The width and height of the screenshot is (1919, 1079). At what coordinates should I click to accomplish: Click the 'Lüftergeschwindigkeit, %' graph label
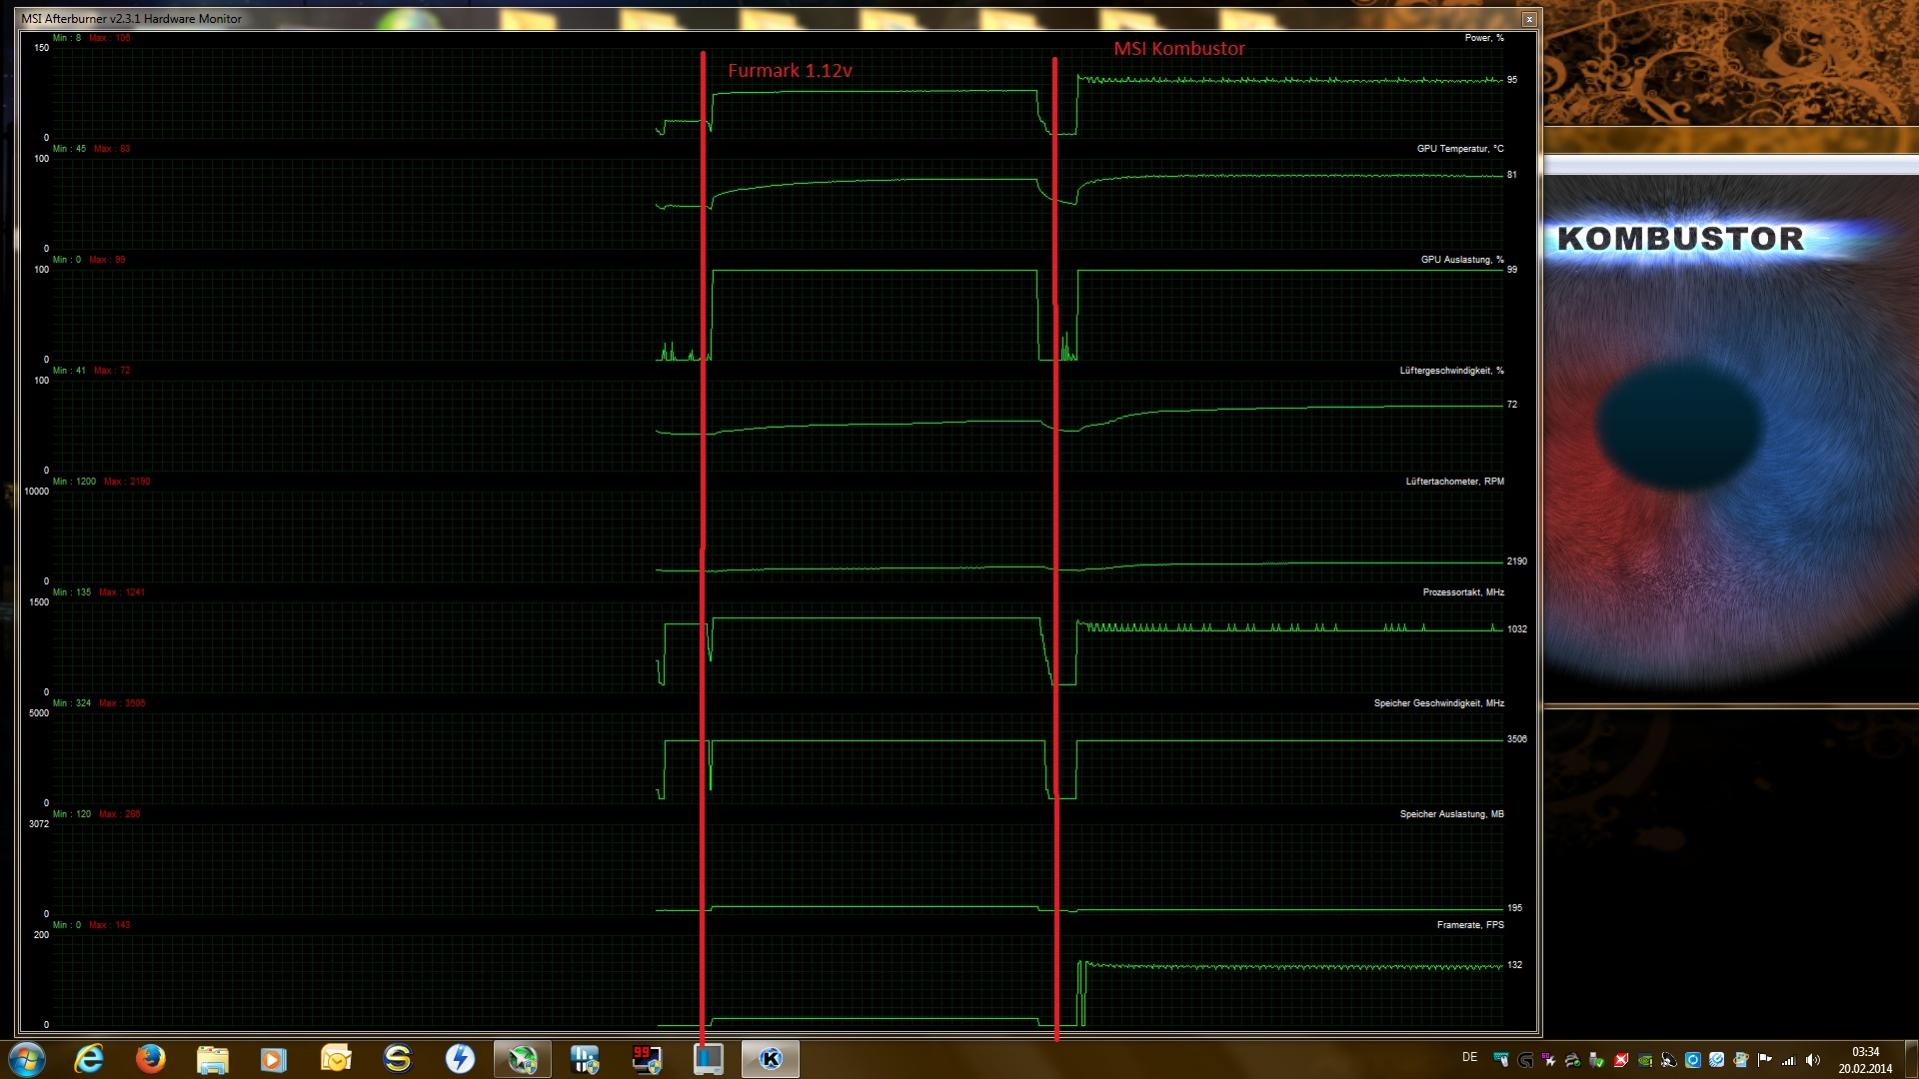(x=1452, y=371)
